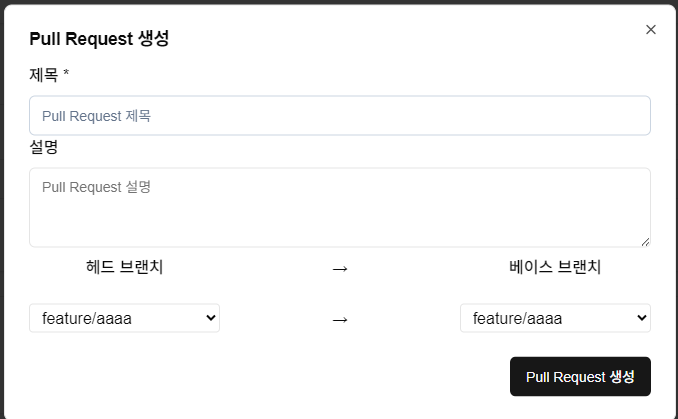Click the arrow icon between the branch labels
The image size is (678, 419).
(x=340, y=269)
